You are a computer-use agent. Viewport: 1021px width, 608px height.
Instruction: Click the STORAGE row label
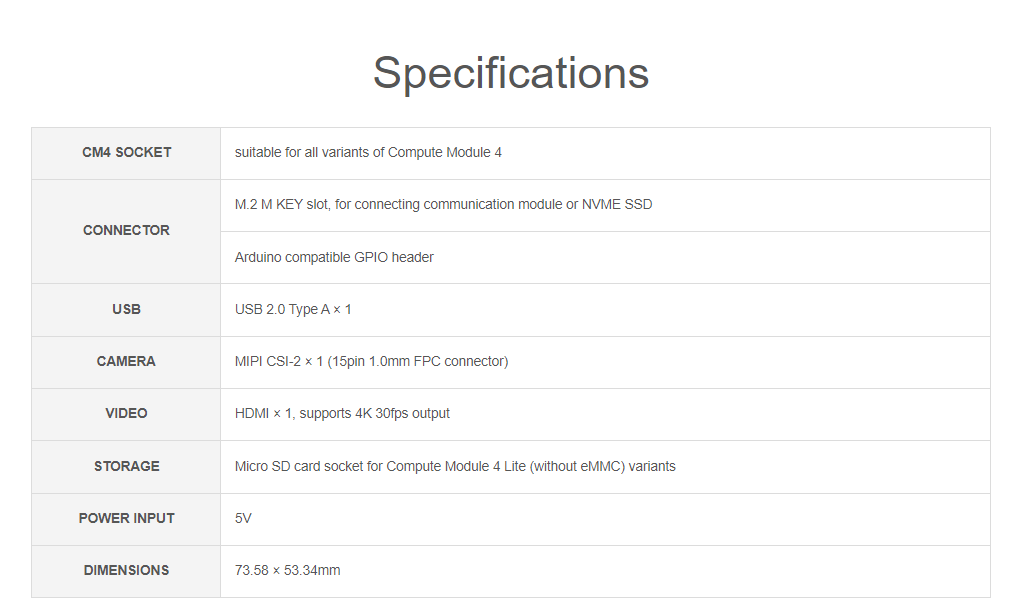126,466
